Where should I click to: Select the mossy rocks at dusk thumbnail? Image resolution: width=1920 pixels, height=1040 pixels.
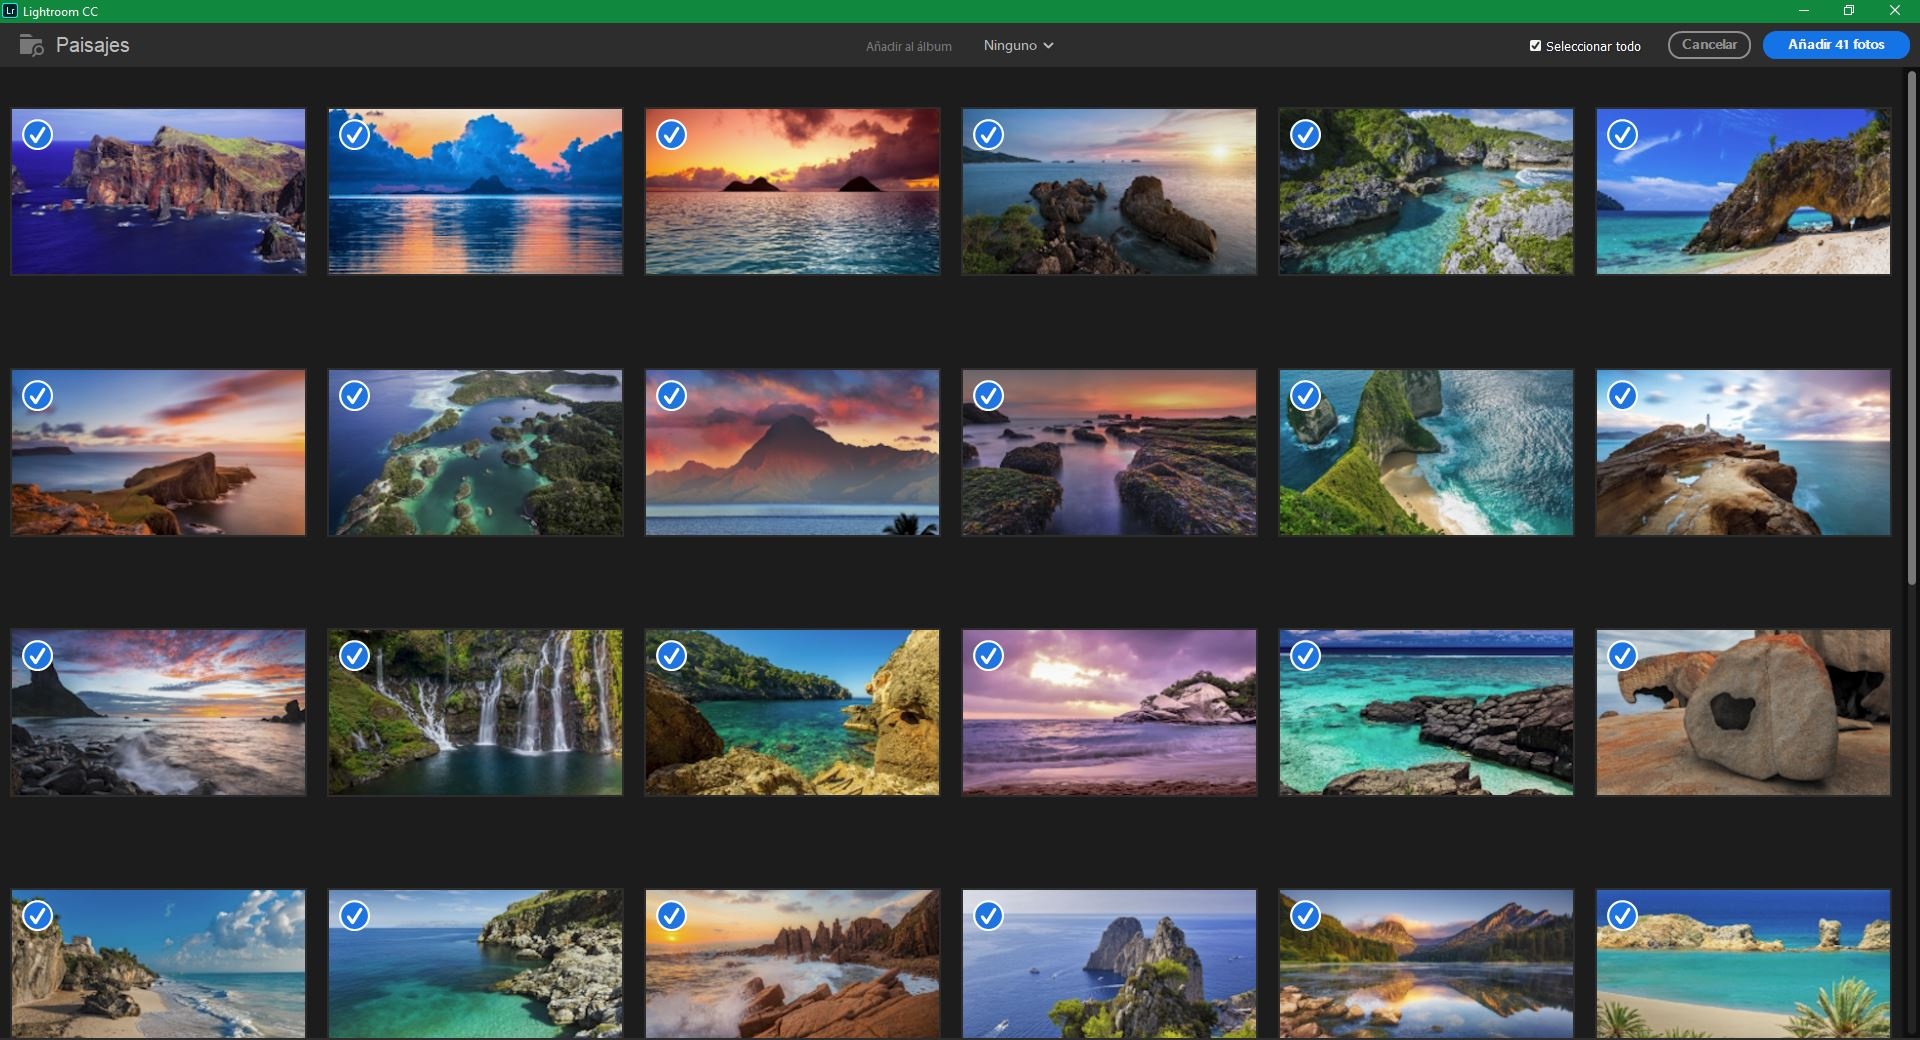[1109, 453]
